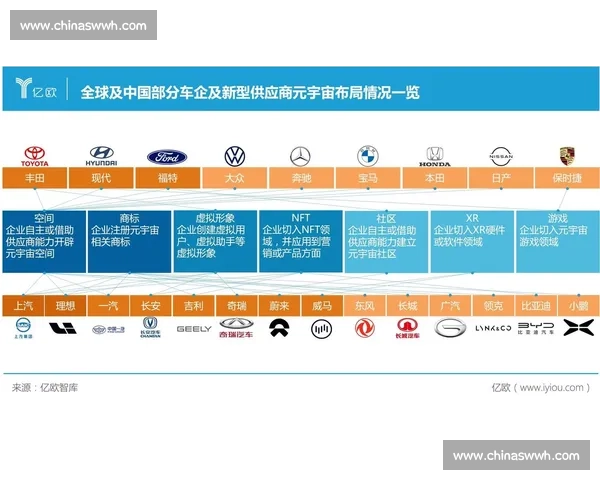The width and height of the screenshot is (600, 480).
Task: Select the 广汽 label
Action: click(450, 305)
